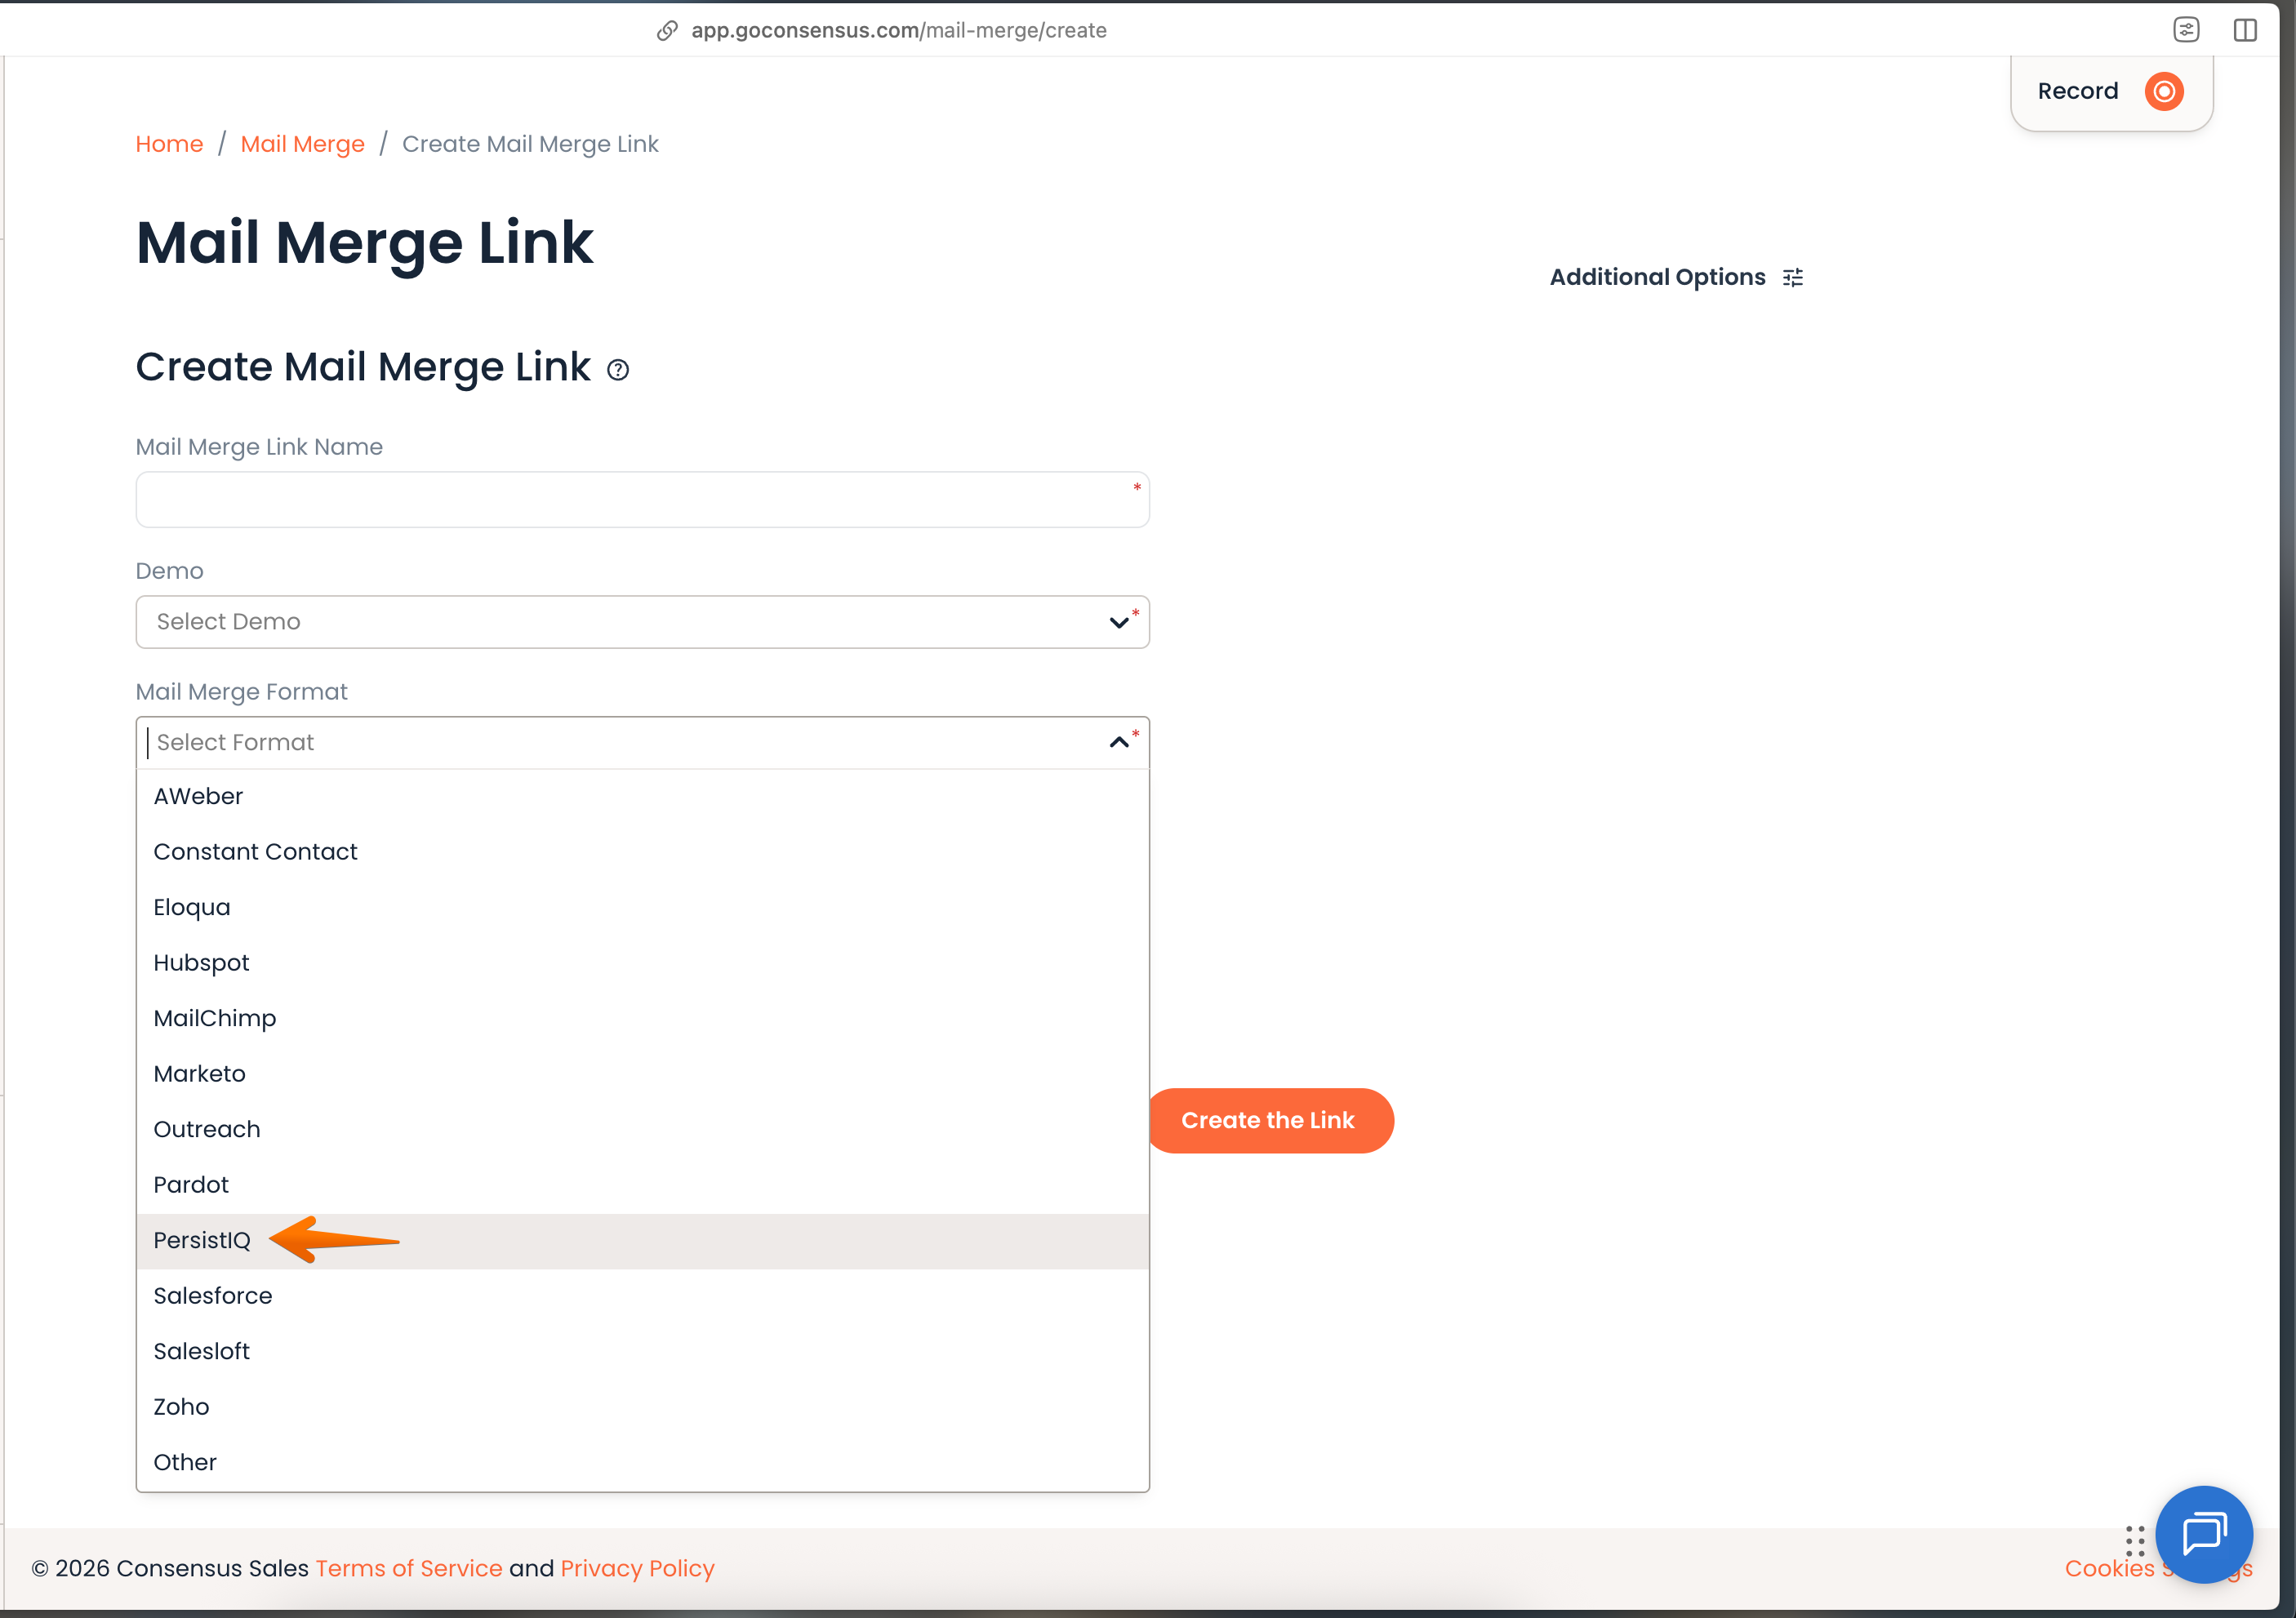Open the browser site controls icon
This screenshot has height=1618, width=2296.
pyautogui.click(x=2187, y=30)
